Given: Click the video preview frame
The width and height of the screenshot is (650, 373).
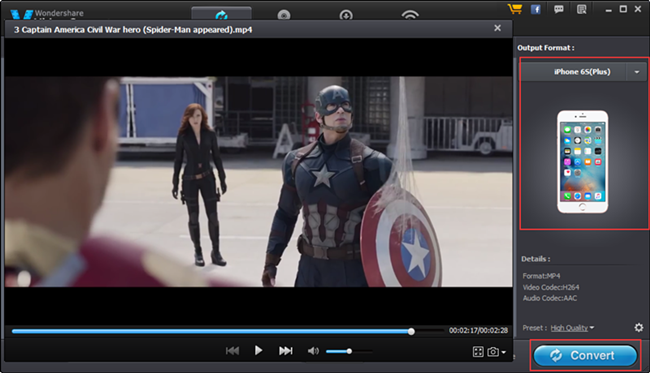Looking at the screenshot, I should (258, 182).
